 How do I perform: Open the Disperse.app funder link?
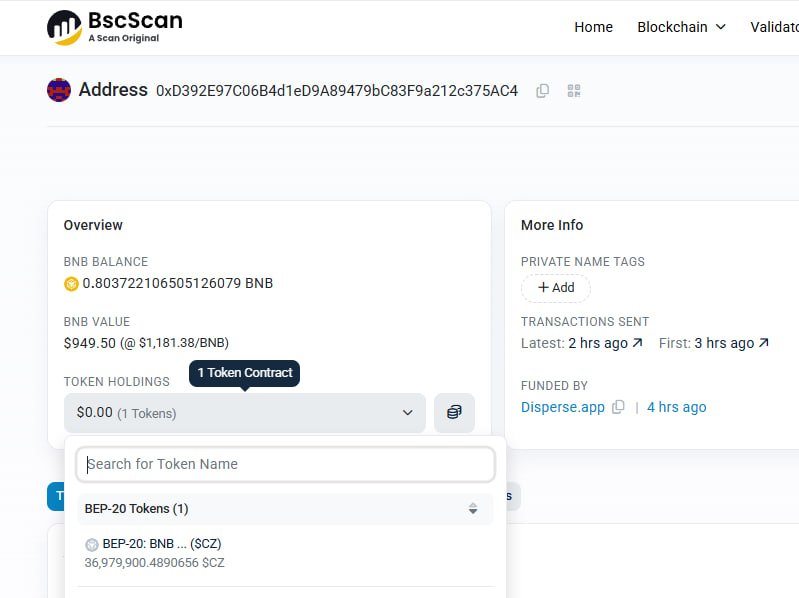(x=563, y=407)
